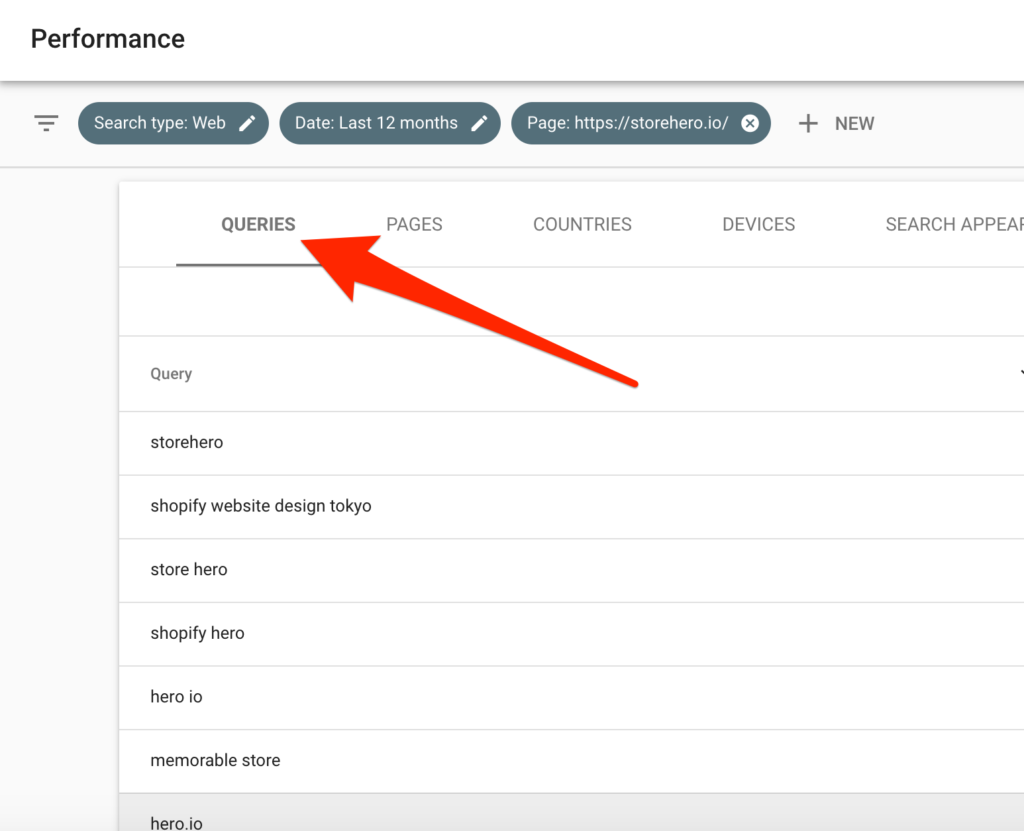
Task: Click the Performance page title
Action: [x=108, y=39]
